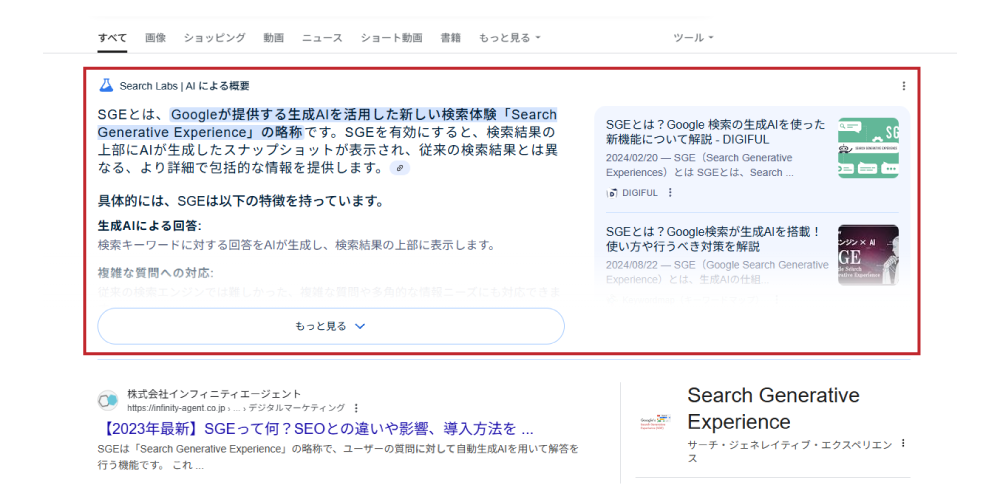Click the Search Generative Experience panel title

pyautogui.click(x=773, y=409)
